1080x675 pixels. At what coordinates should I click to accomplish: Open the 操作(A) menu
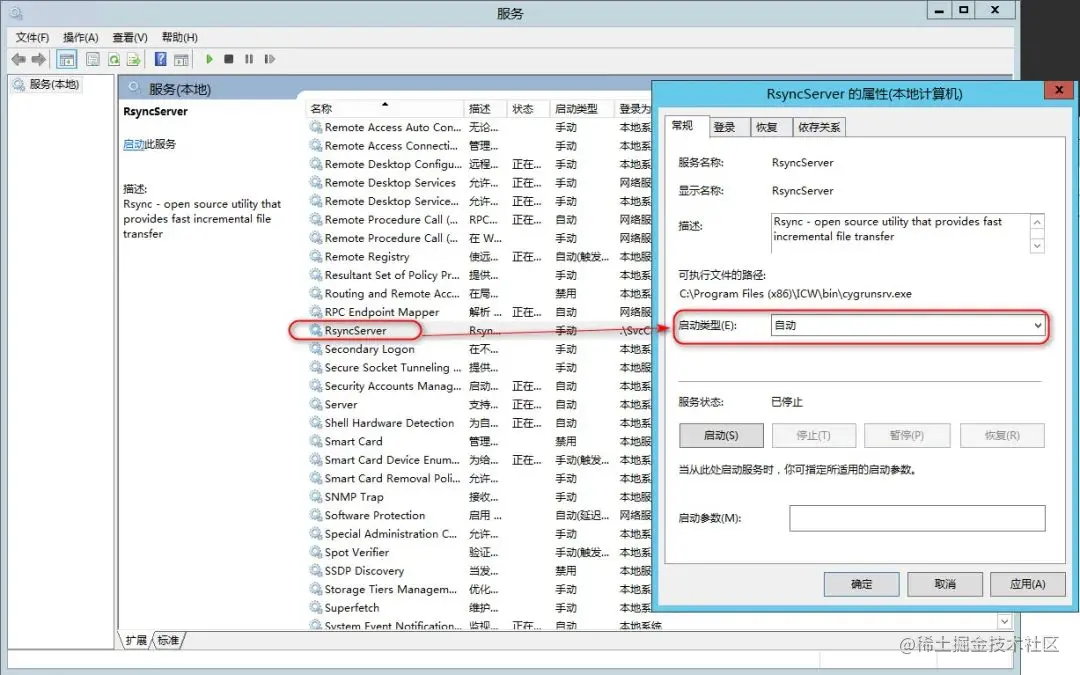81,37
